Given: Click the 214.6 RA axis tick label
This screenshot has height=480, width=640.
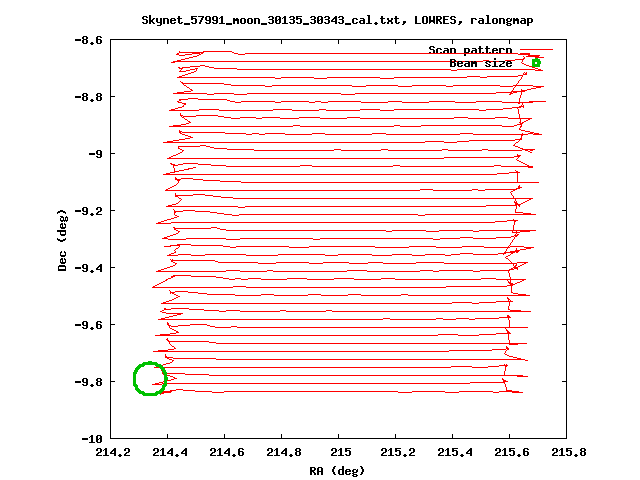Looking at the screenshot, I should pyautogui.click(x=227, y=452).
